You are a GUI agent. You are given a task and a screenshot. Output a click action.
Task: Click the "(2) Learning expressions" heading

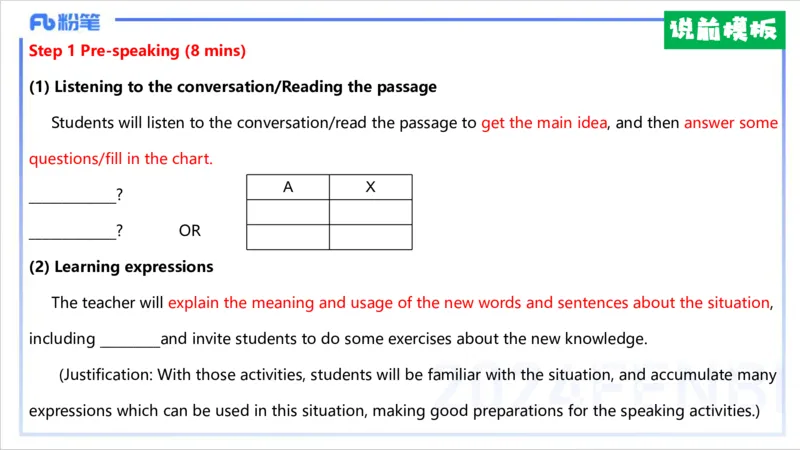pyautogui.click(x=121, y=267)
